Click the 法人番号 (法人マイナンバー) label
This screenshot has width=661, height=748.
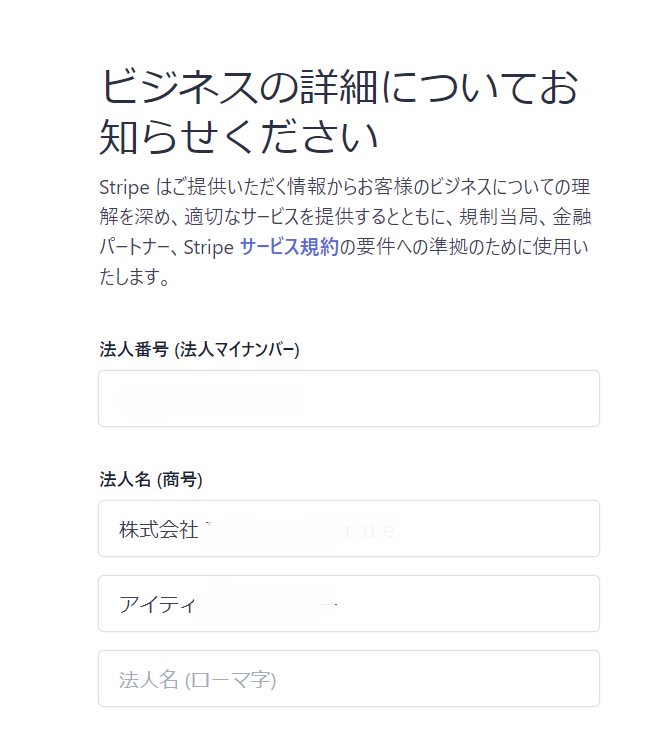[199, 349]
